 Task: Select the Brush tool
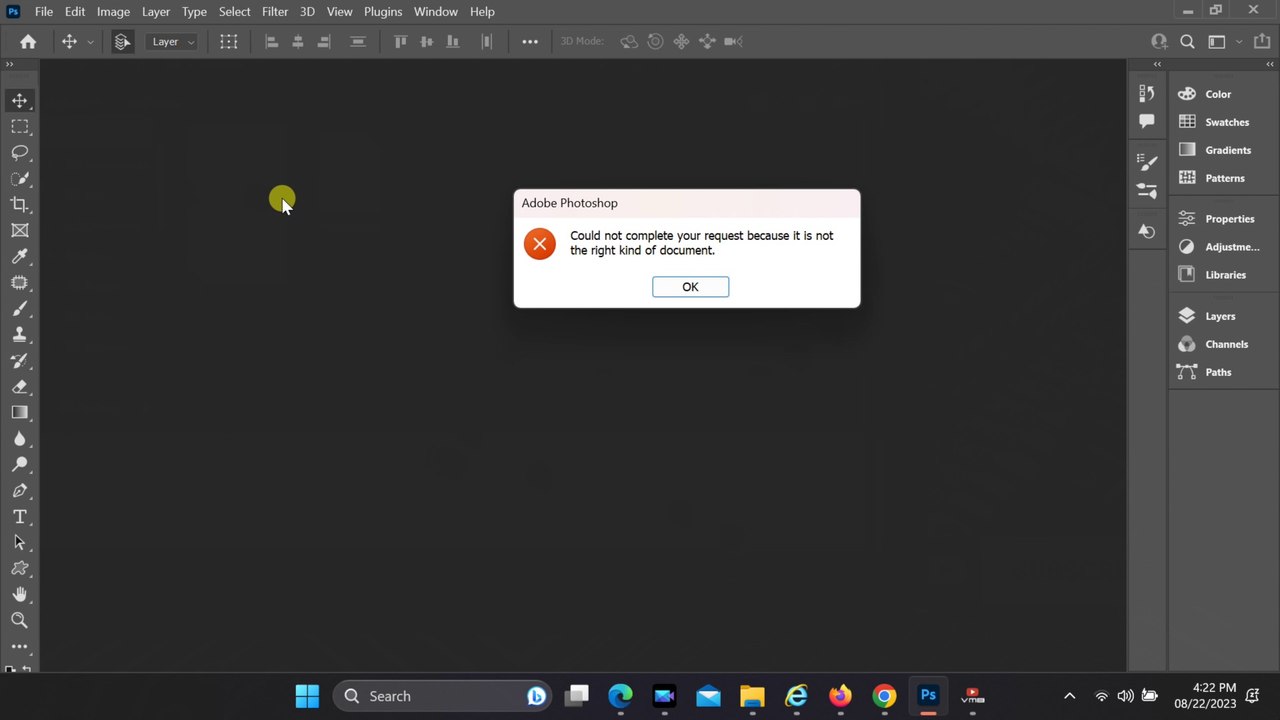point(19,308)
